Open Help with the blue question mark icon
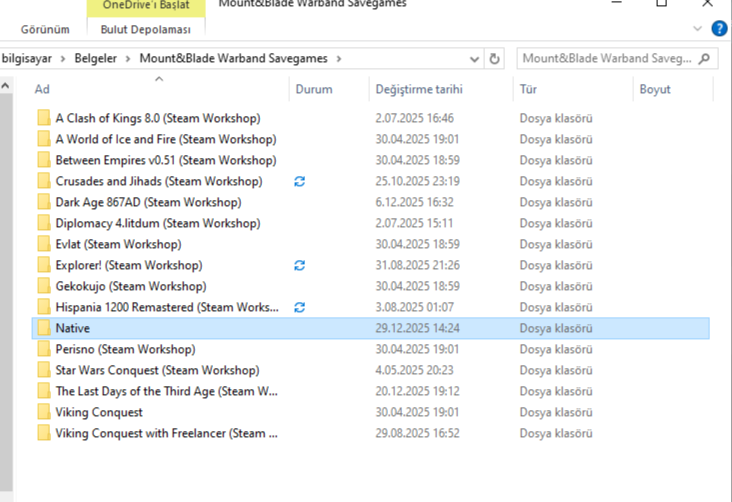The width and height of the screenshot is (732, 502). click(x=719, y=28)
